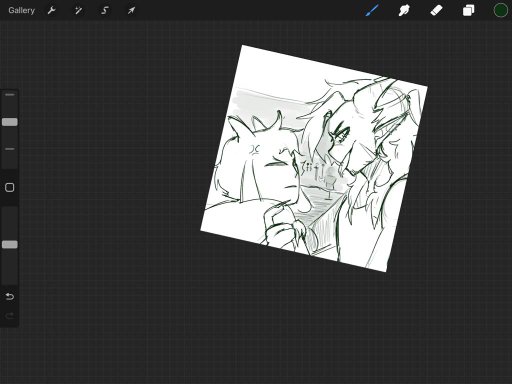Select the Brush tool
This screenshot has width=512, height=384.
372,10
